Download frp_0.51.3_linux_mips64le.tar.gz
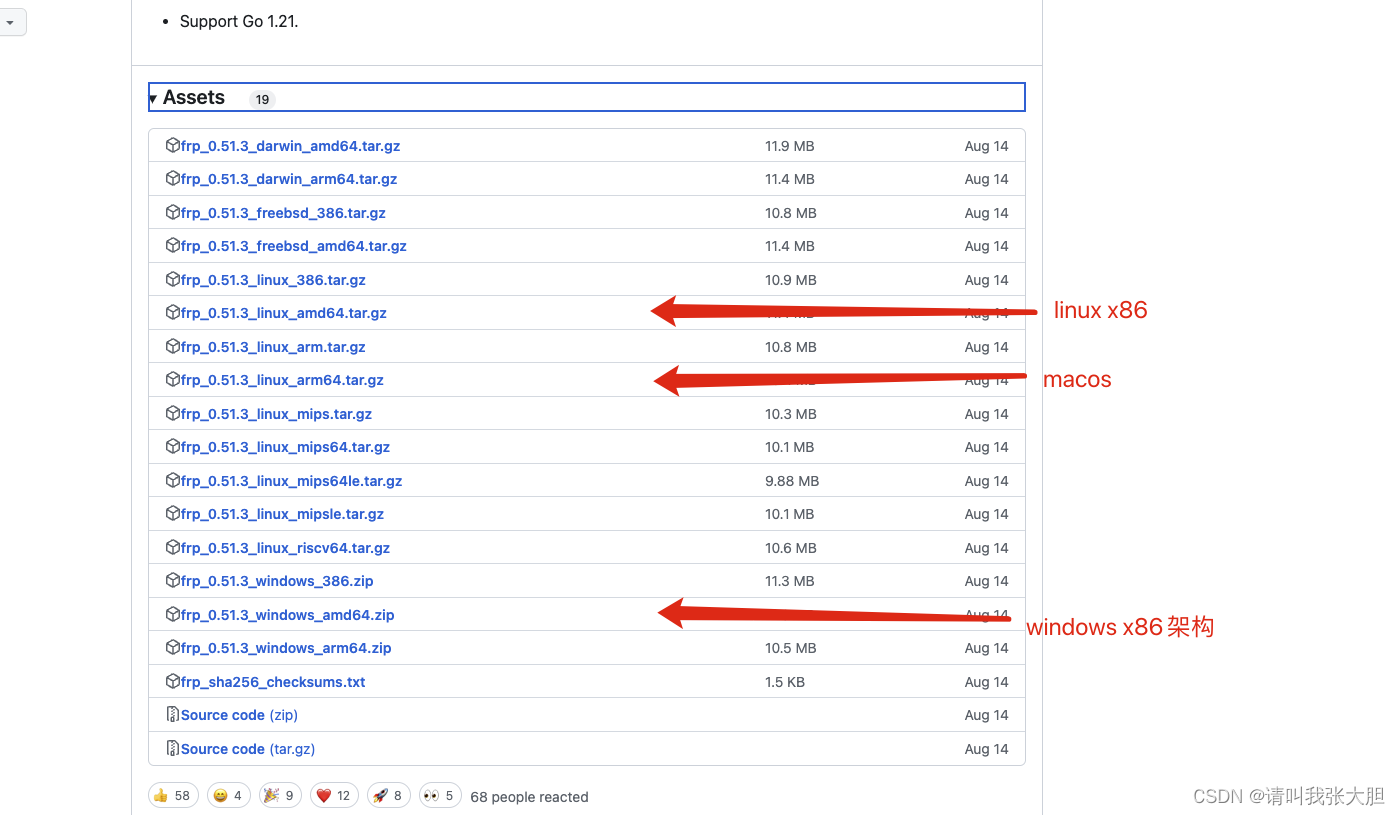1400x815 pixels. 291,481
